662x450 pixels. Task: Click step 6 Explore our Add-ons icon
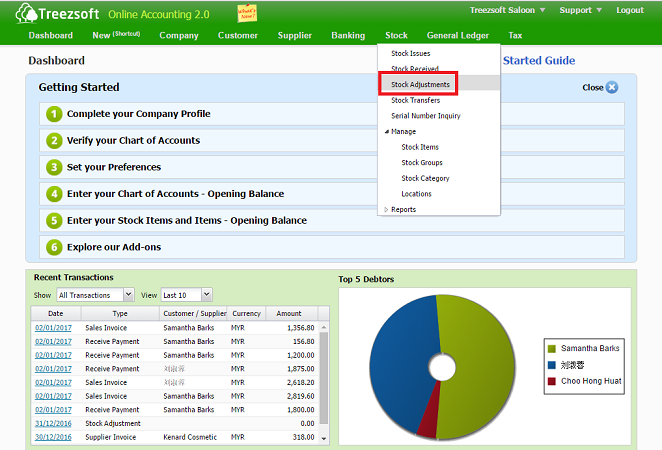click(x=54, y=247)
